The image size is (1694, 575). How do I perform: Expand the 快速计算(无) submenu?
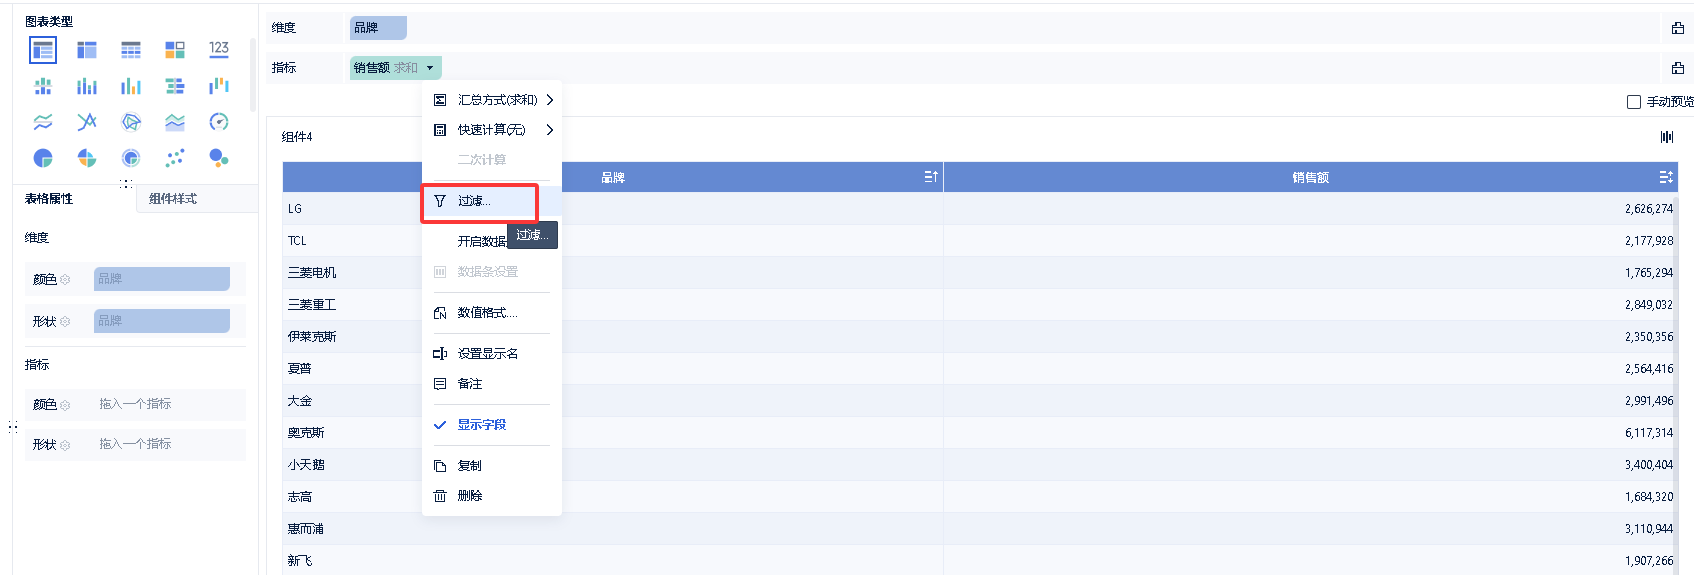491,130
